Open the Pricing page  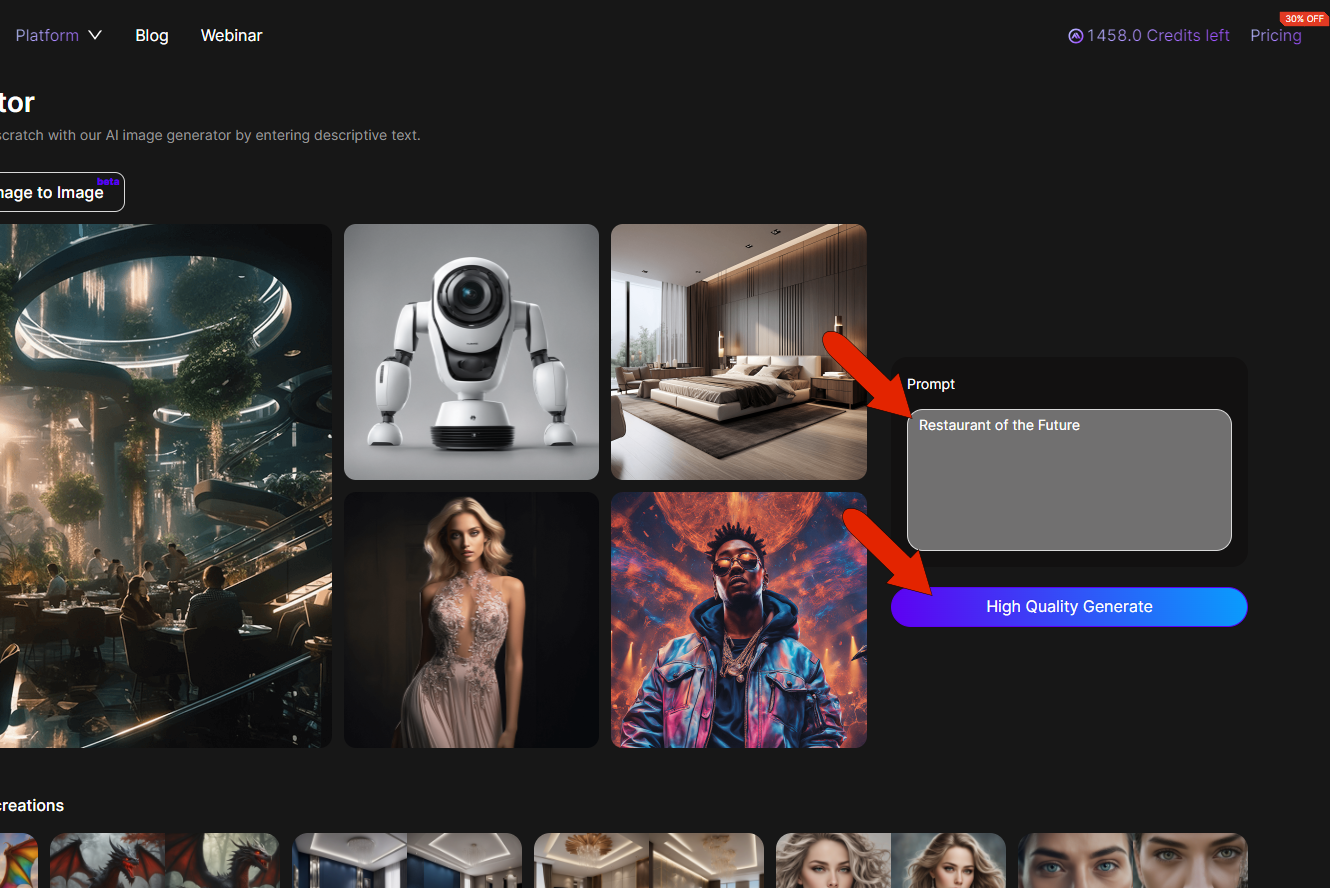1276,35
